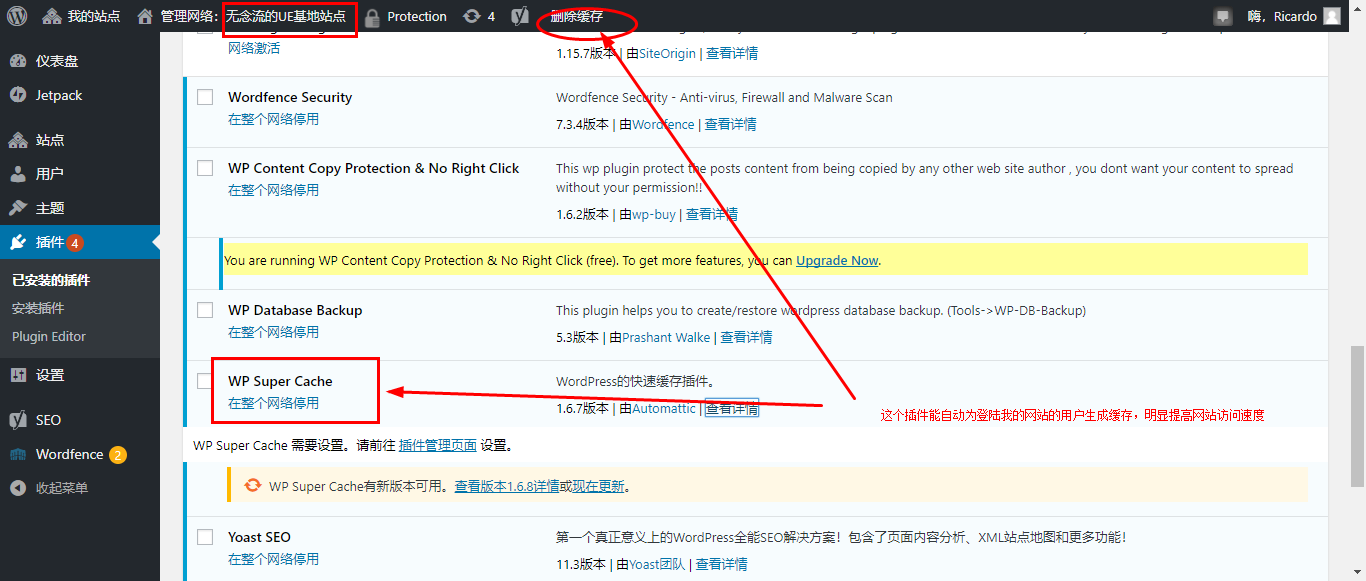This screenshot has height=581, width=1366.
Task: Open Automattic author link
Action: (663, 408)
